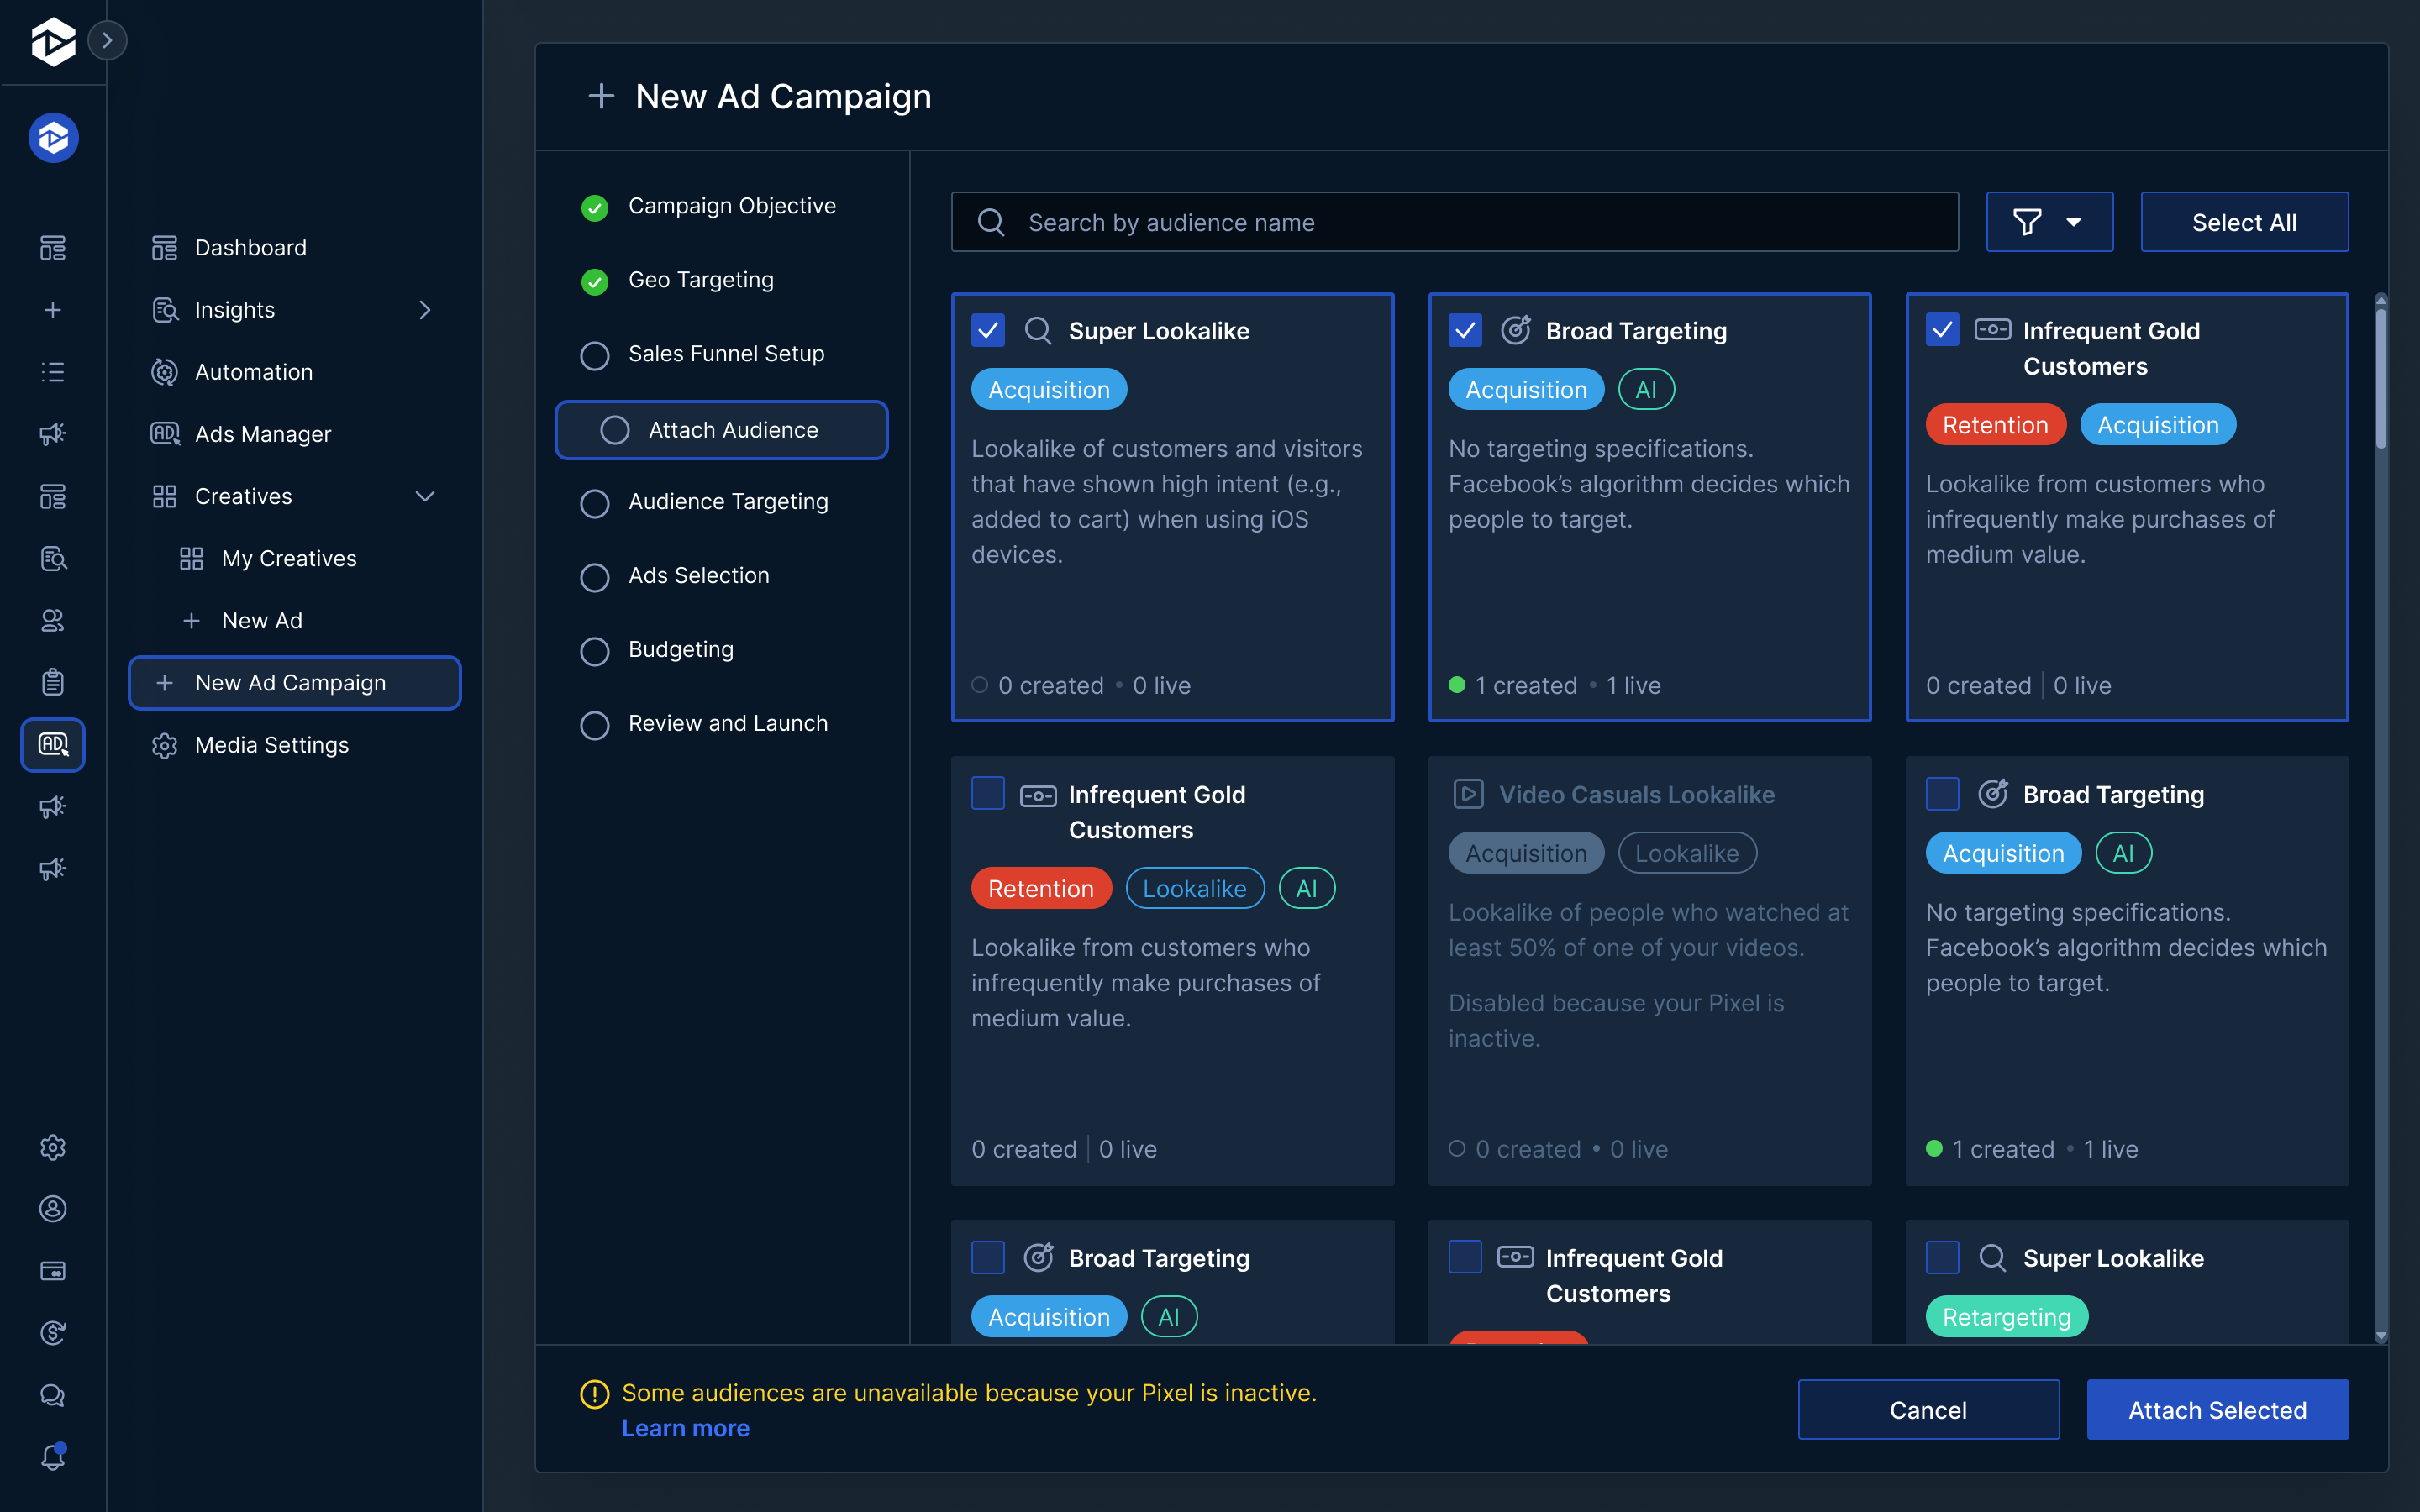Open the document search icon in the sidebar

pos(52,558)
